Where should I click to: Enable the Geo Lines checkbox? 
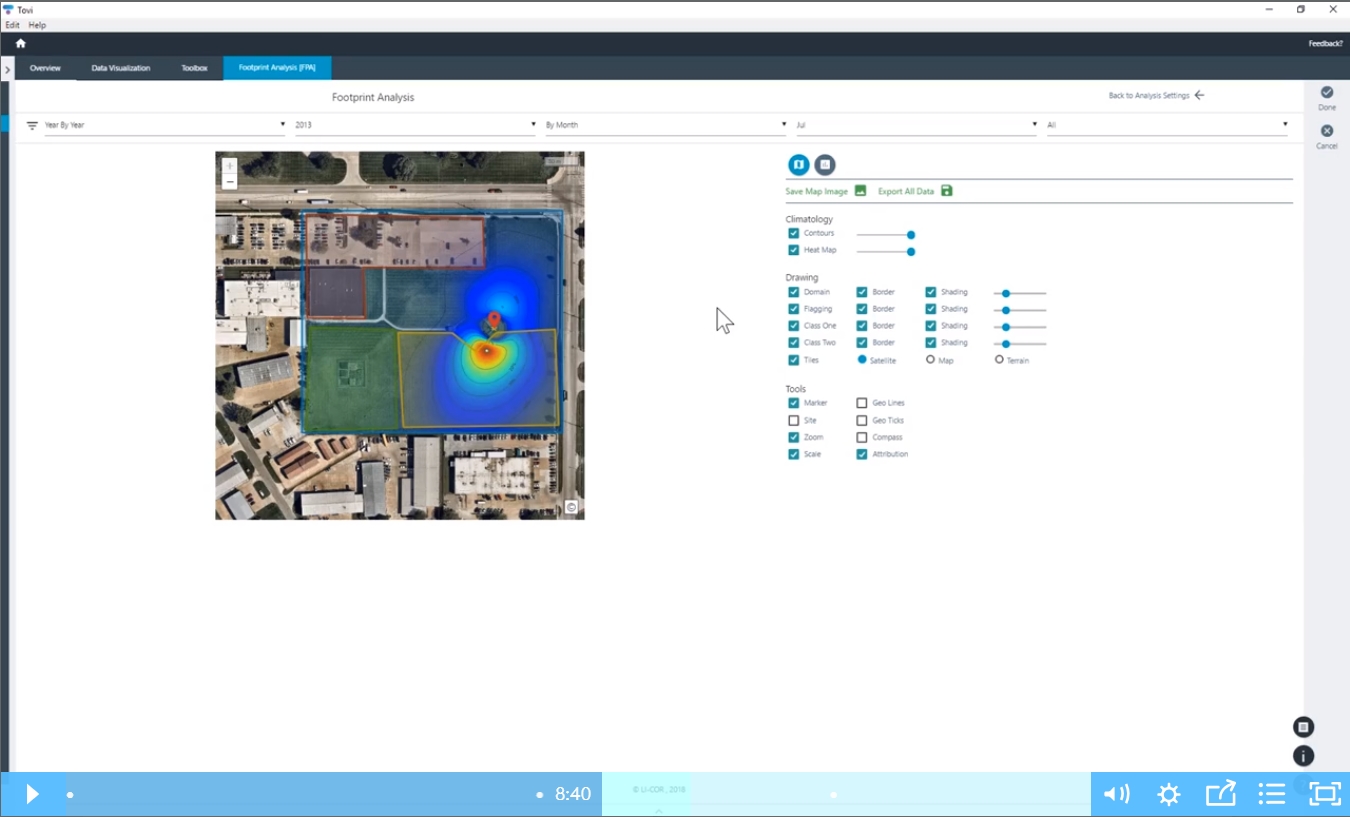862,403
